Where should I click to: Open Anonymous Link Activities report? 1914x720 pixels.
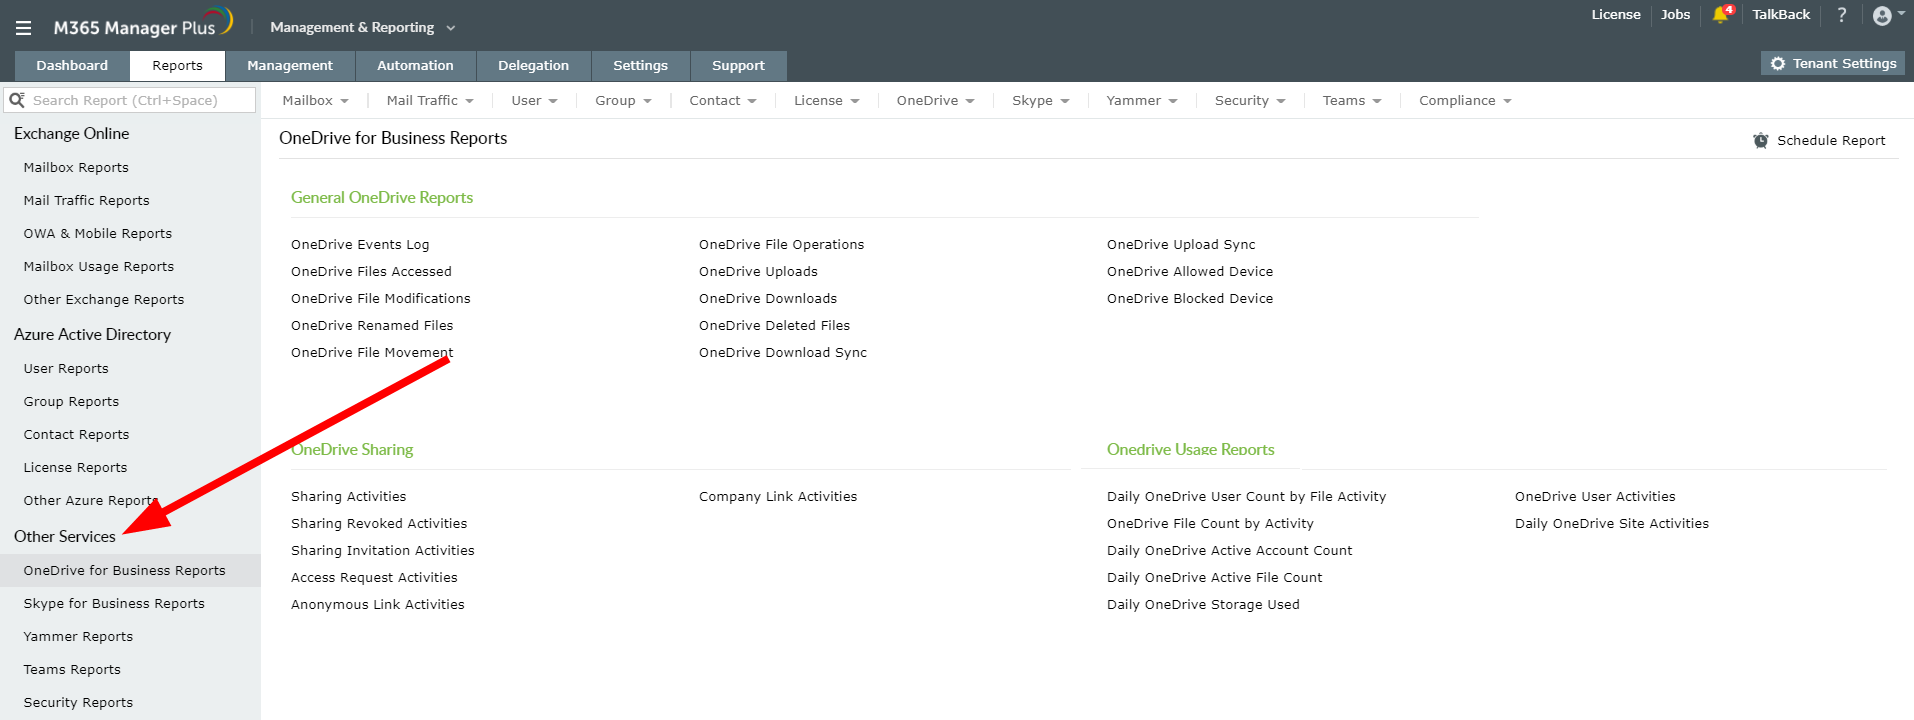(377, 605)
